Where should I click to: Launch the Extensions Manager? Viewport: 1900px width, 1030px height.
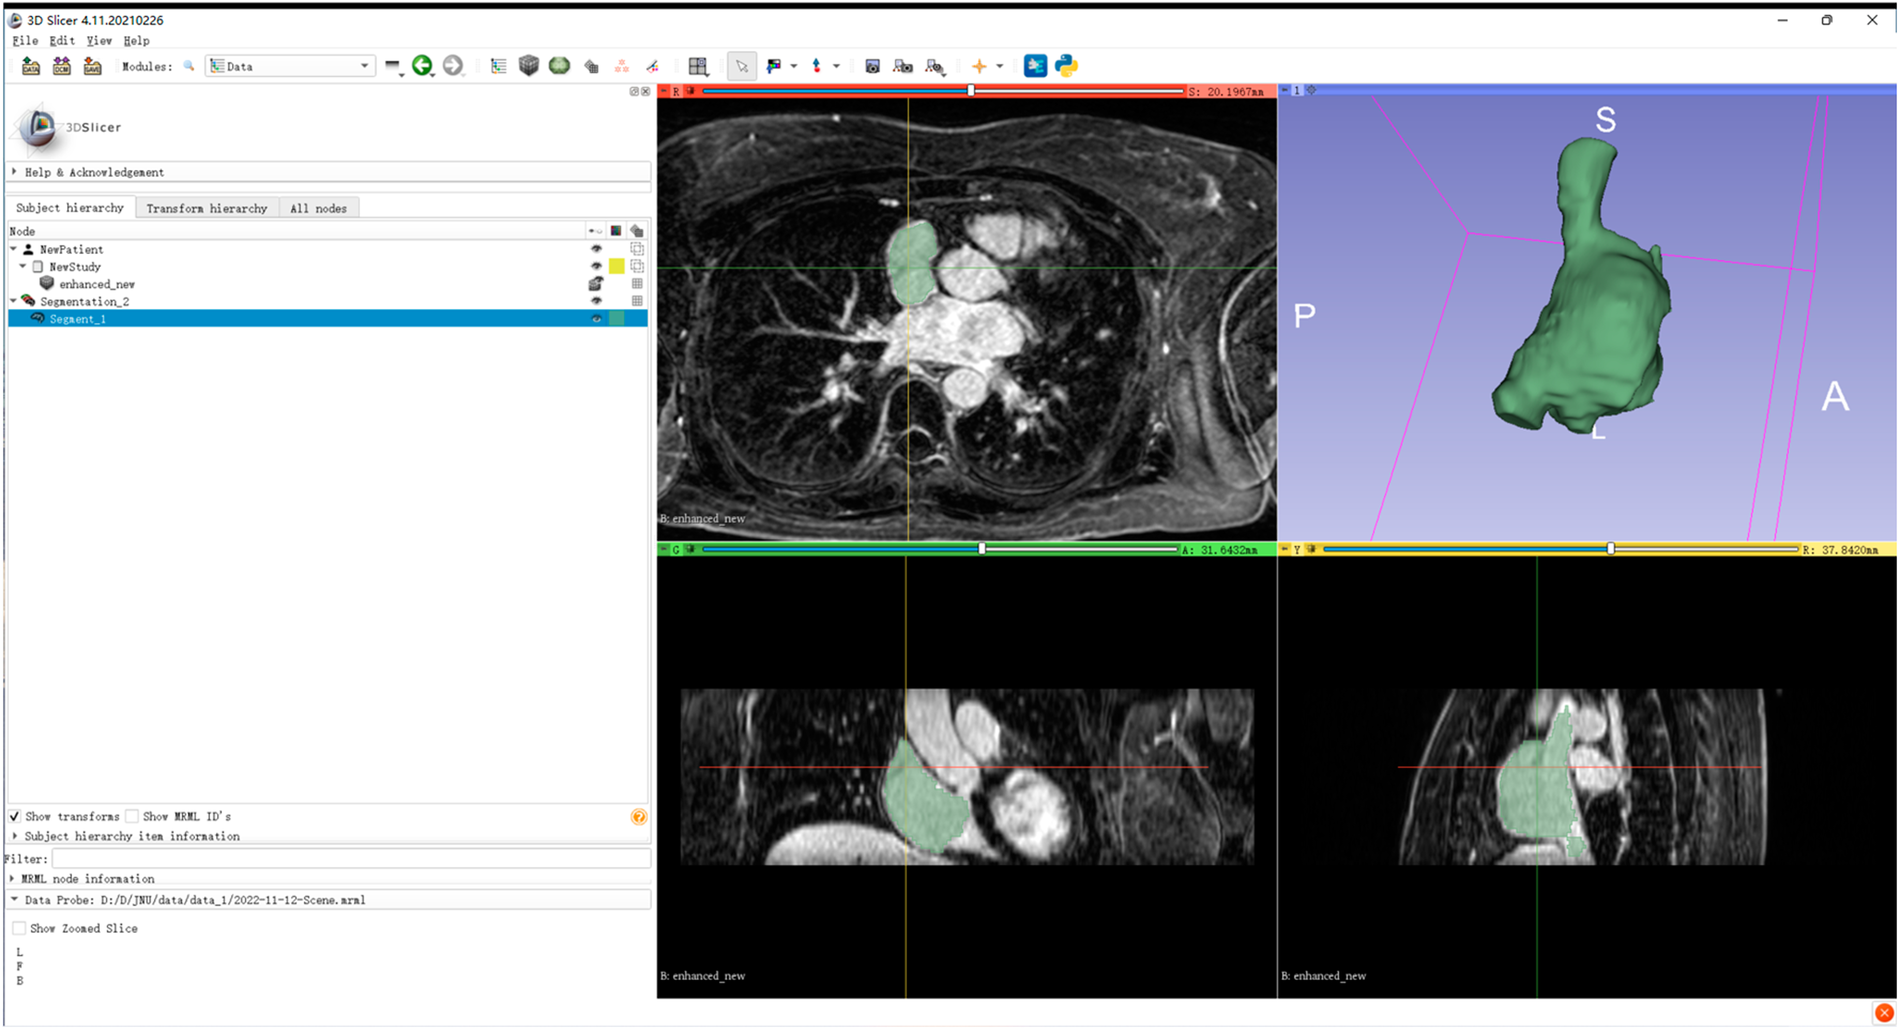[1033, 65]
